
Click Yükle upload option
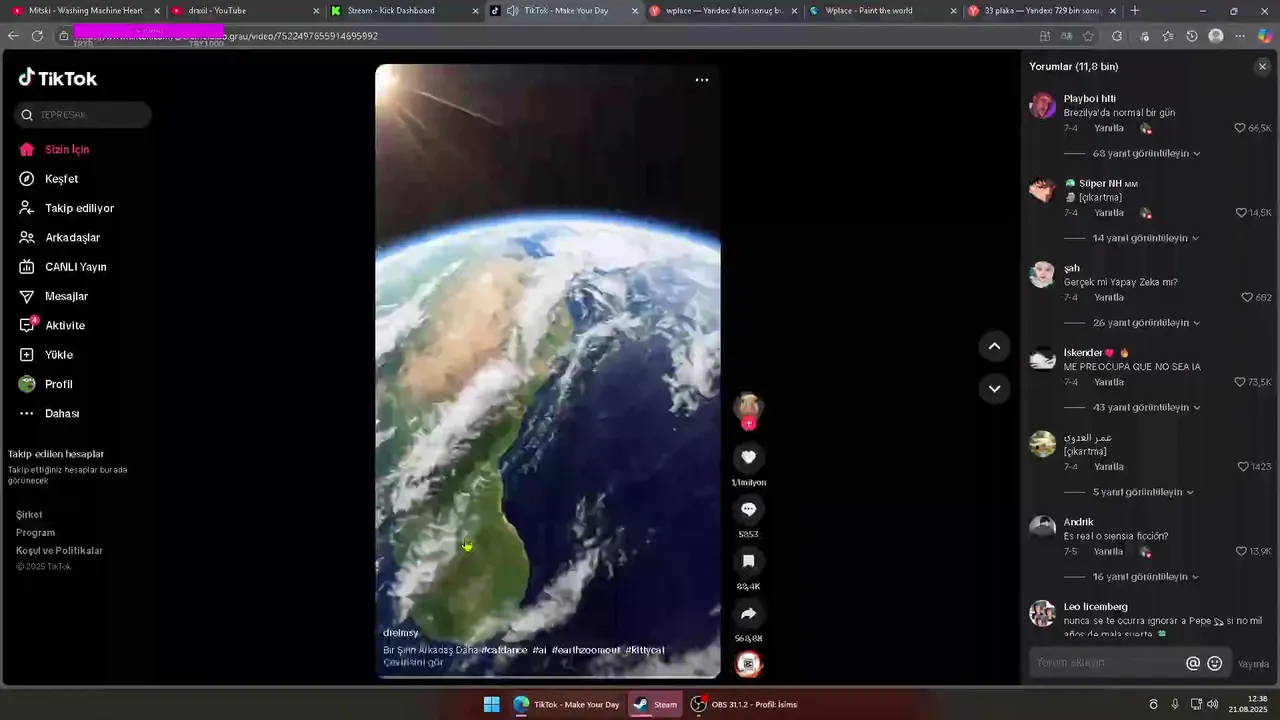click(x=59, y=355)
